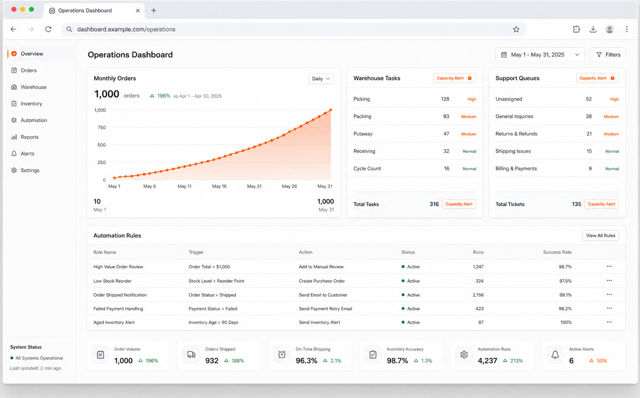Click Send Payment Retry Email action cell
This screenshot has width=640, height=398.
tap(325, 309)
